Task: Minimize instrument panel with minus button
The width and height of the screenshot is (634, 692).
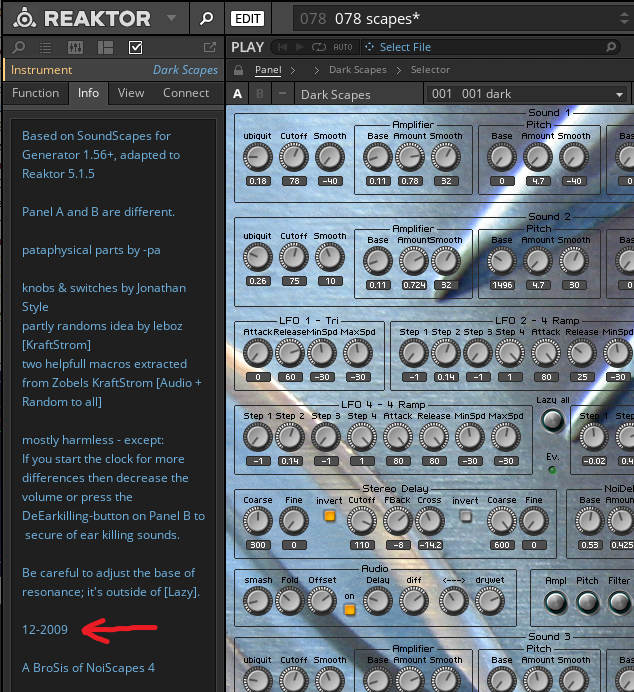Action: pyautogui.click(x=282, y=94)
